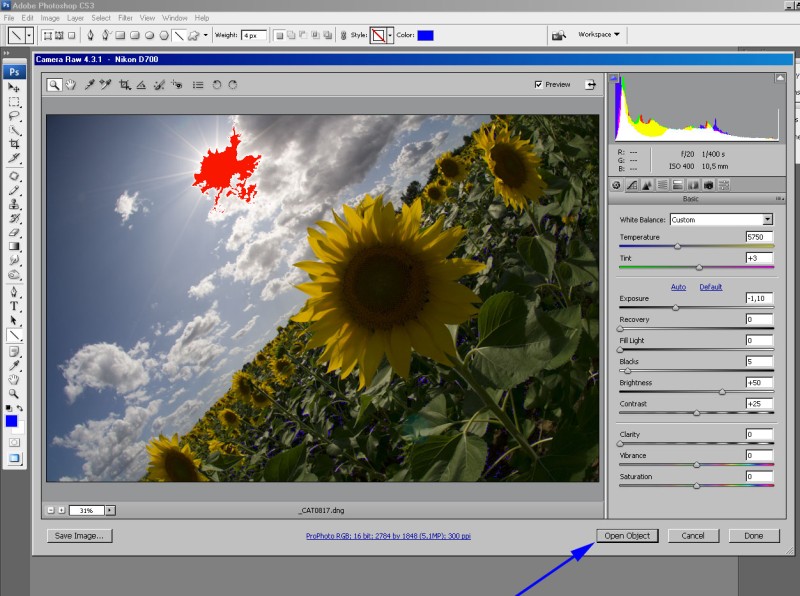The width and height of the screenshot is (800, 596).
Task: Open the Help menu
Action: 202,18
